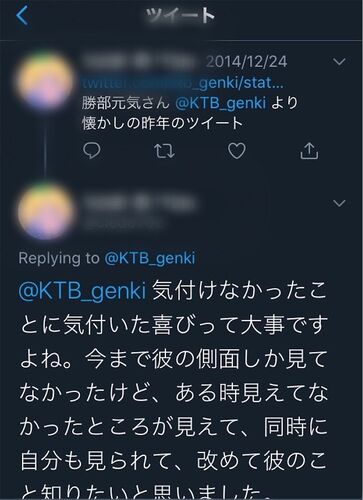The image size is (363, 500).
Task: Open the second tweet author's blurred name
Action: pyautogui.click(x=139, y=203)
